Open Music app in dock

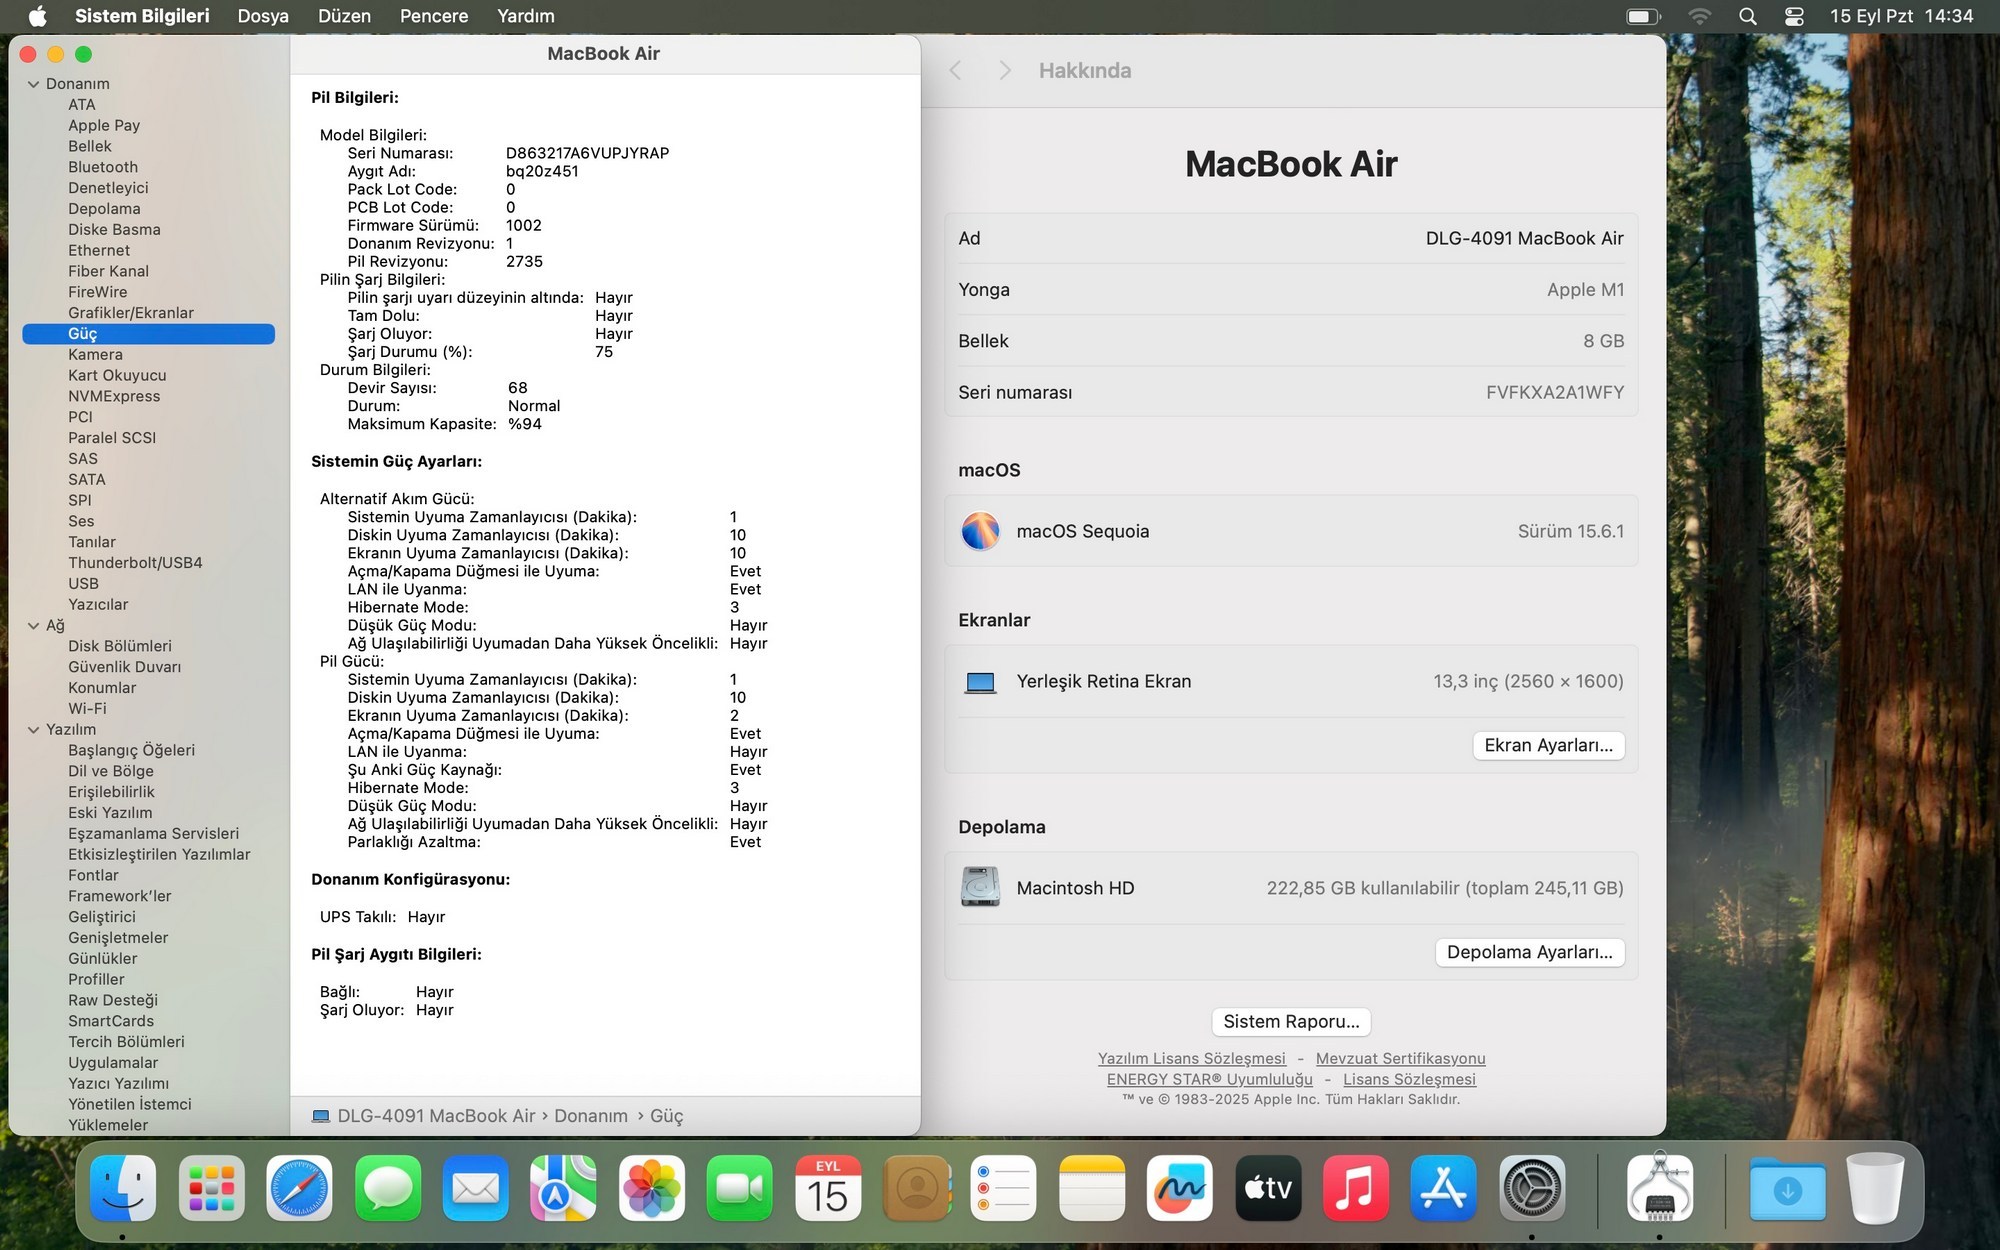[x=1355, y=1188]
